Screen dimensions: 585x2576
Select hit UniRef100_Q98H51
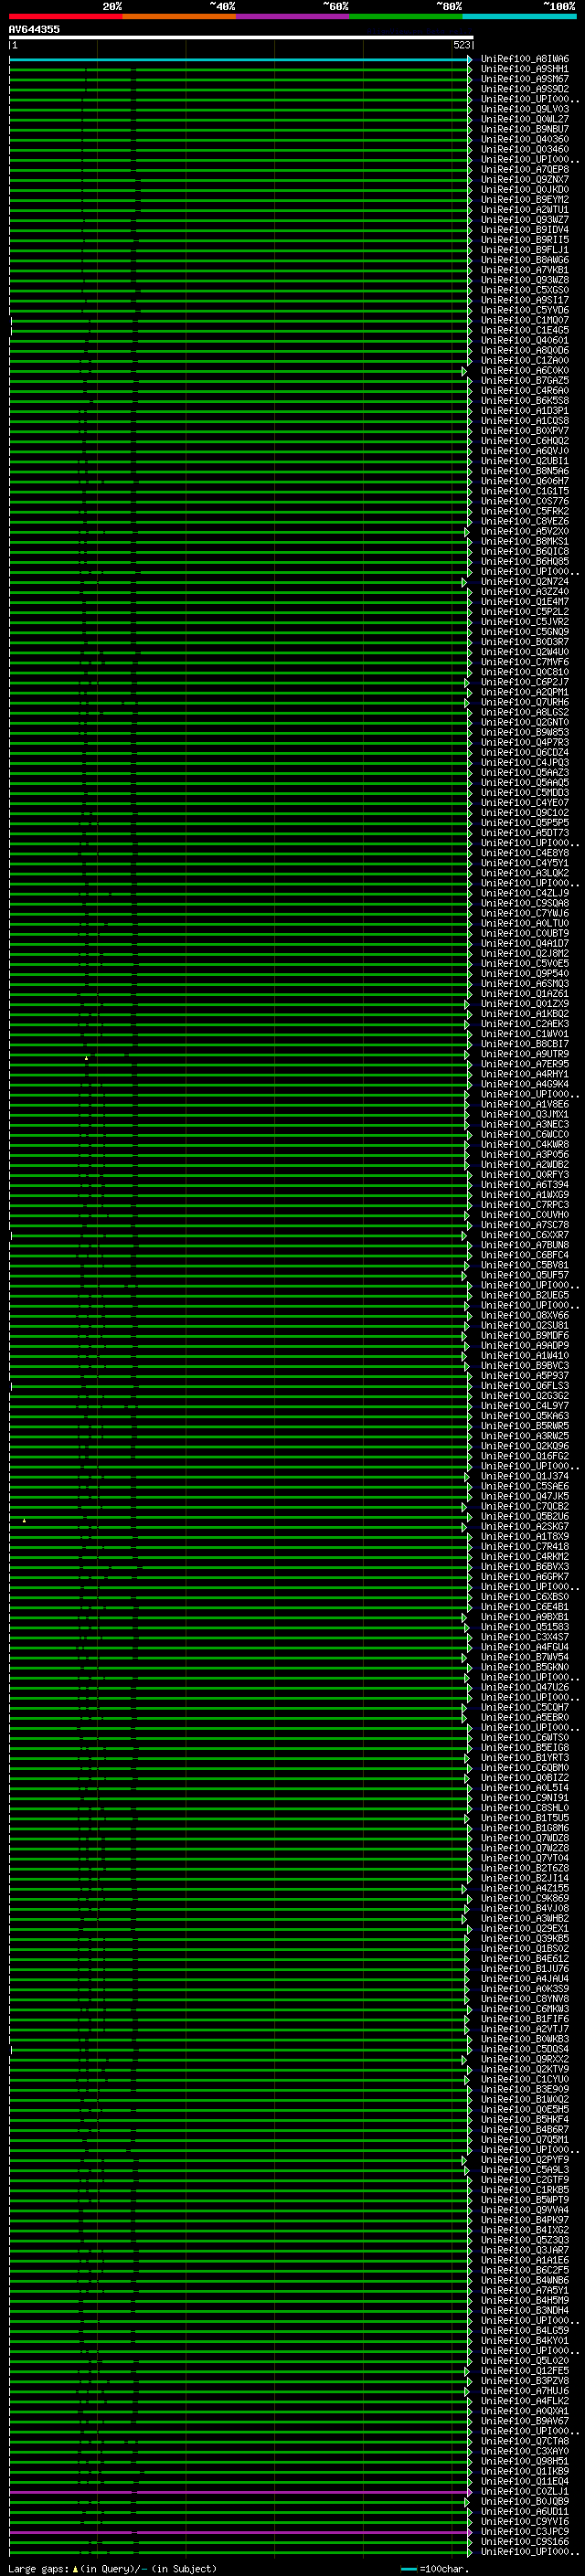click(x=525, y=2461)
